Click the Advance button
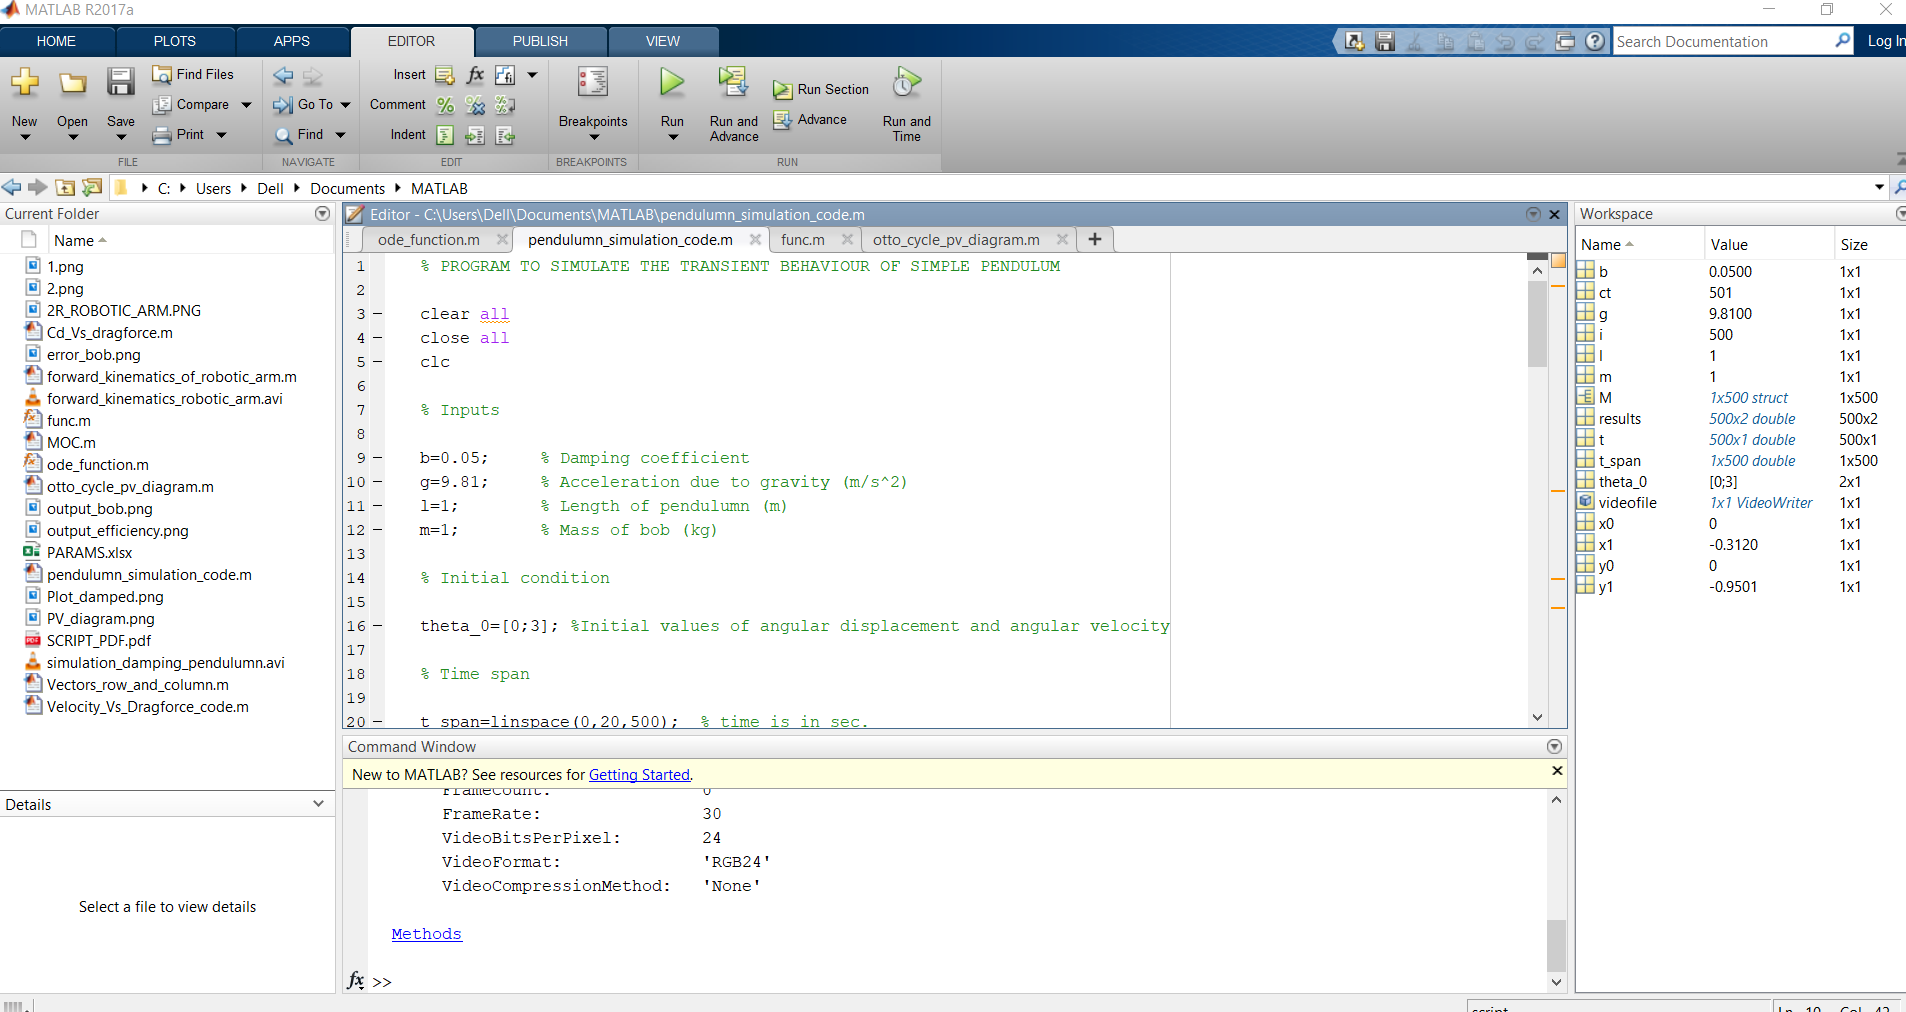 point(811,120)
